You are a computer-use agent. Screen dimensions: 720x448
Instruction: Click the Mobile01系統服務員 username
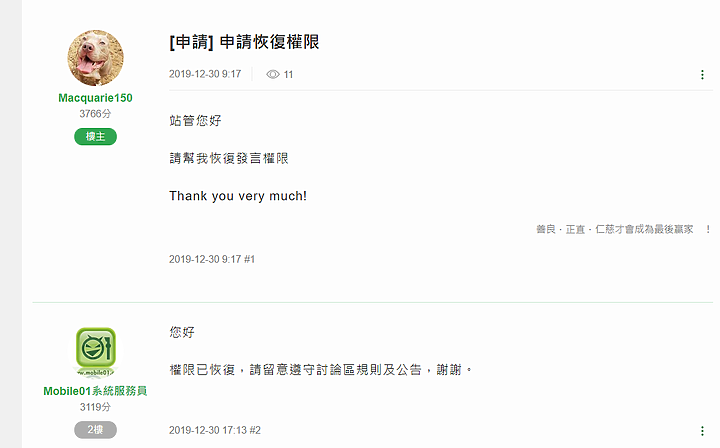coord(96,391)
